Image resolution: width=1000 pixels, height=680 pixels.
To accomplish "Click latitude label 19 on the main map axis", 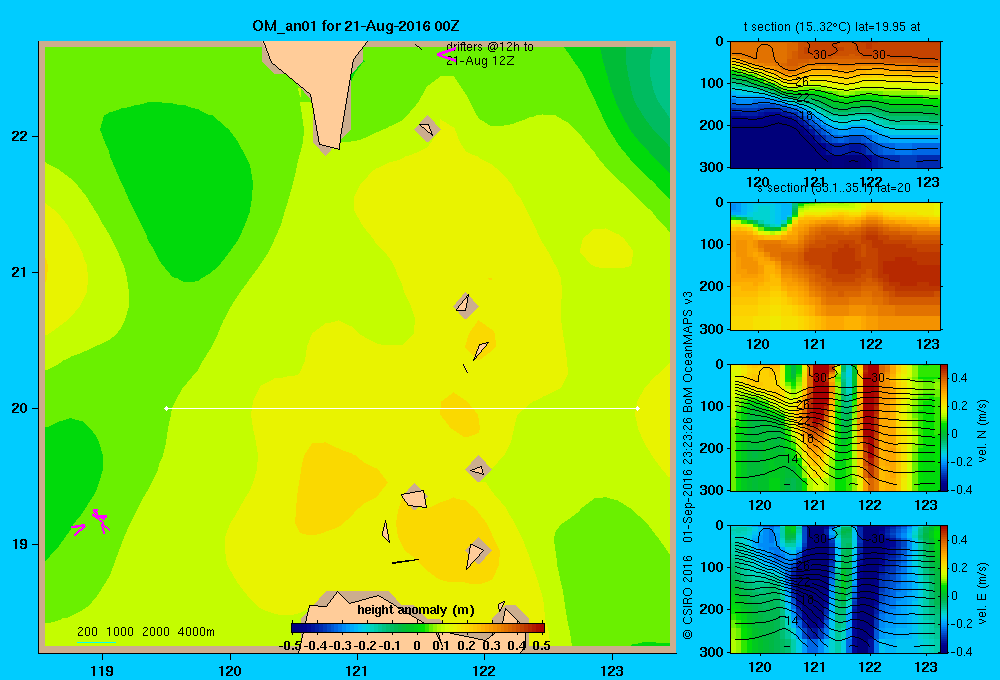I will pyautogui.click(x=19, y=544).
